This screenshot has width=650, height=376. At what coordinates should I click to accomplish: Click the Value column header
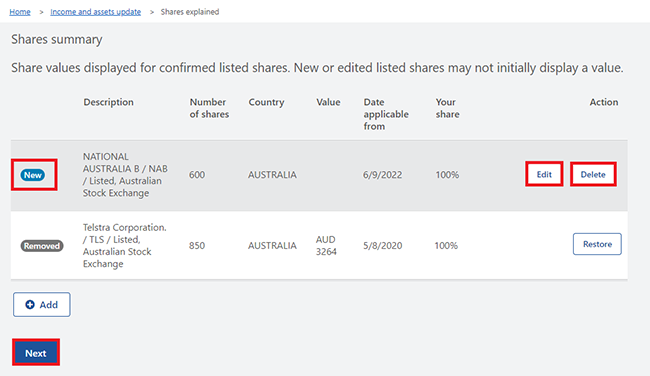(x=328, y=102)
